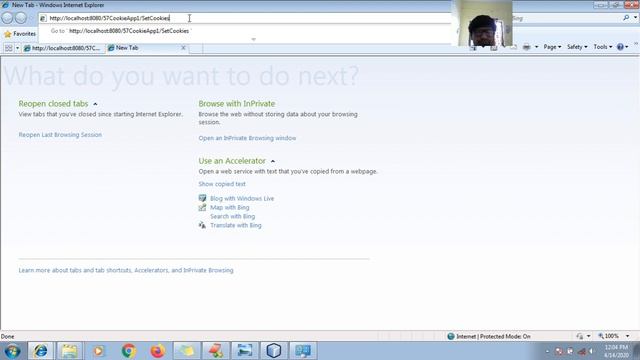Open 'Learn more about tabs and tab shortcuts' link
Image resolution: width=640 pixels, height=360 pixels.
126,270
